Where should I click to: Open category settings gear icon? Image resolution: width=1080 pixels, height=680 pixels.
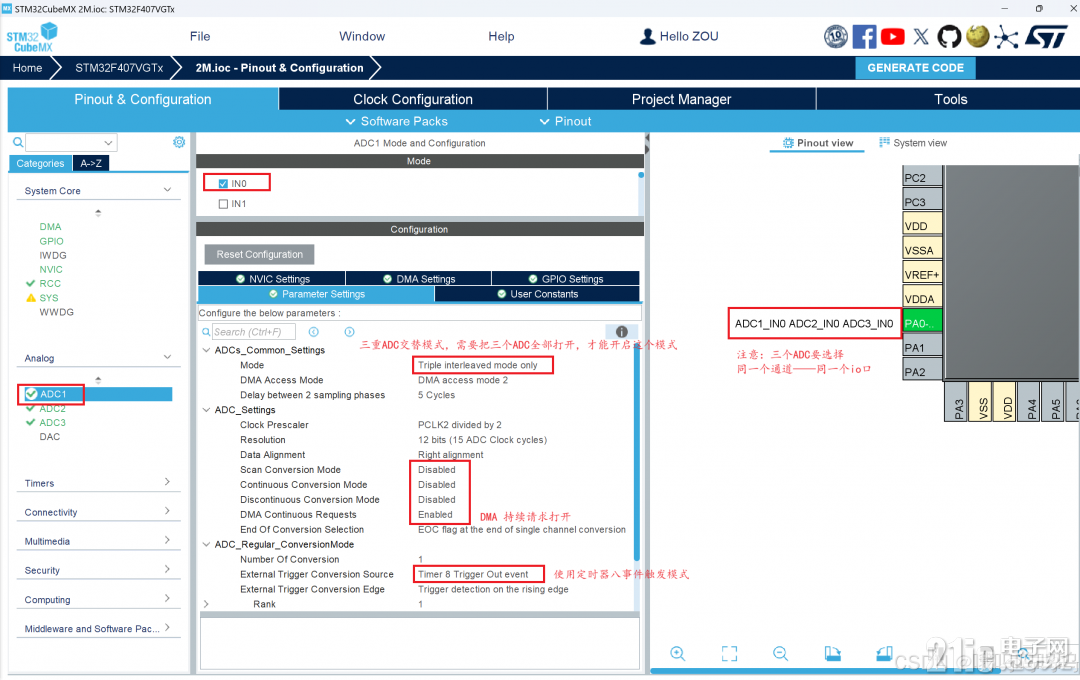[179, 142]
